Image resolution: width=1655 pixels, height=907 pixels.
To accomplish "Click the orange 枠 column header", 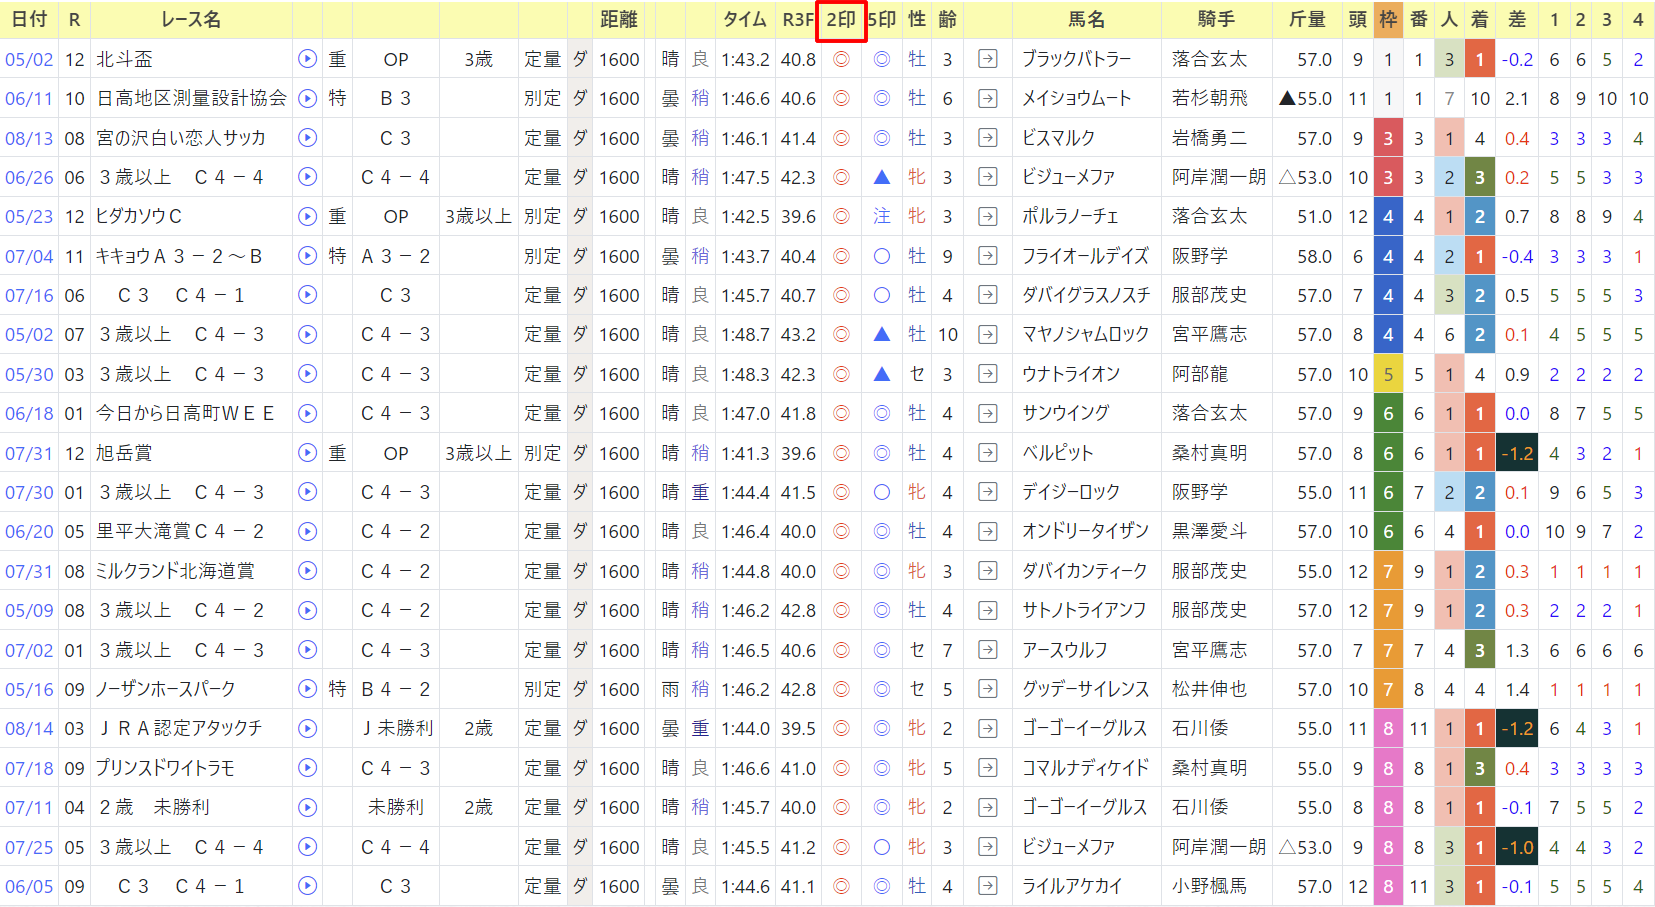I will 1388,20.
